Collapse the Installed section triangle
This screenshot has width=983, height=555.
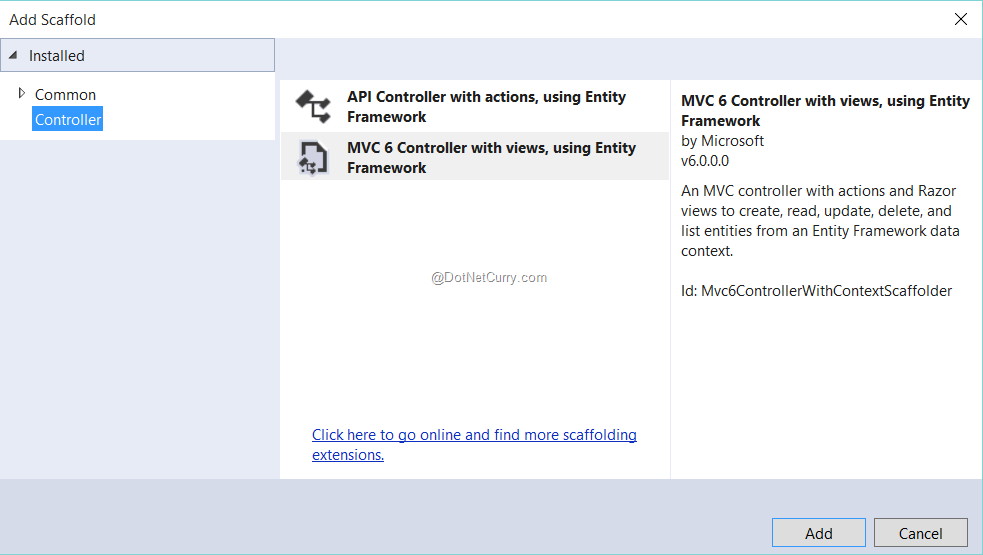pyautogui.click(x=13, y=55)
